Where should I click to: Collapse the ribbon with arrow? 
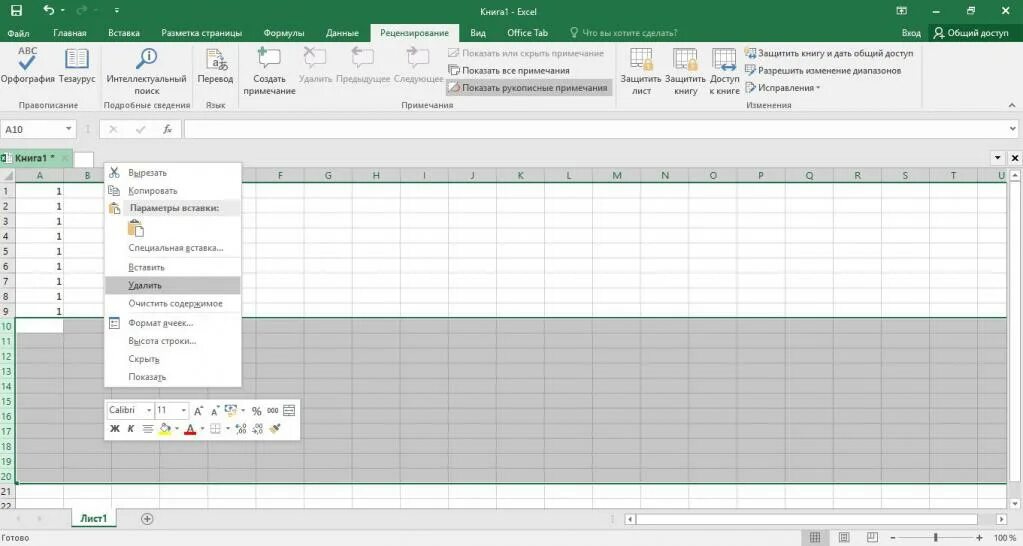point(1012,105)
